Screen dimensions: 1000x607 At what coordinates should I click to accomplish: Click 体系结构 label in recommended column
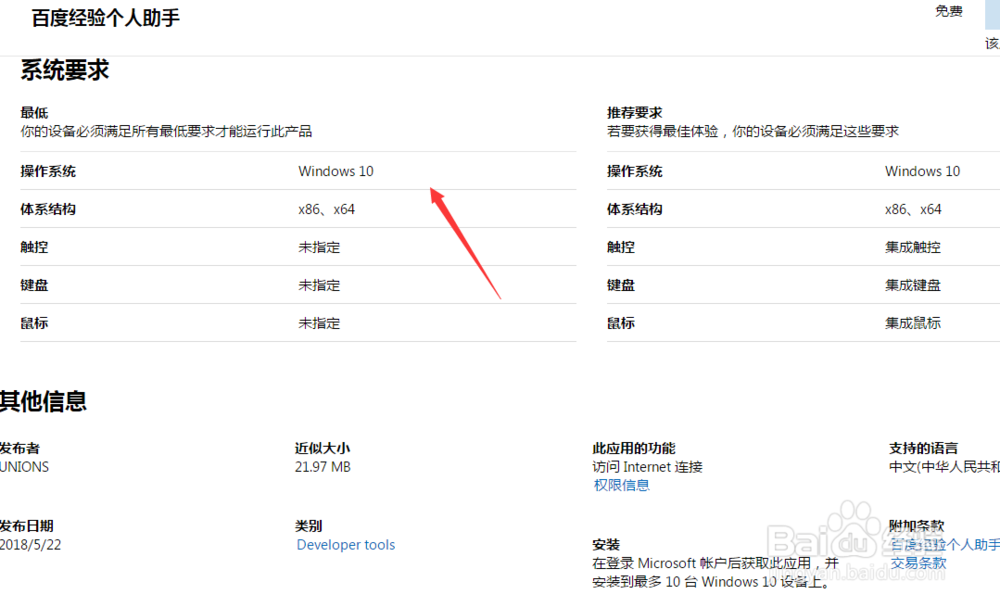pos(635,209)
